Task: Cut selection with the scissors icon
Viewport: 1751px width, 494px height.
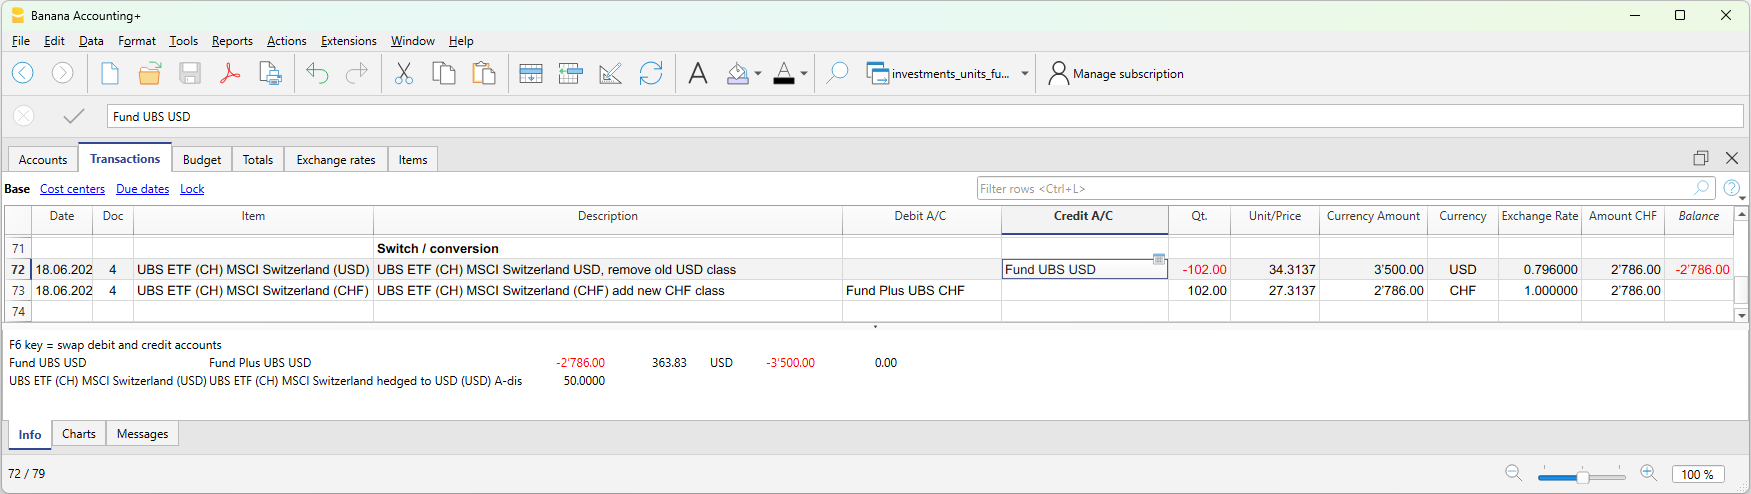Action: click(404, 73)
